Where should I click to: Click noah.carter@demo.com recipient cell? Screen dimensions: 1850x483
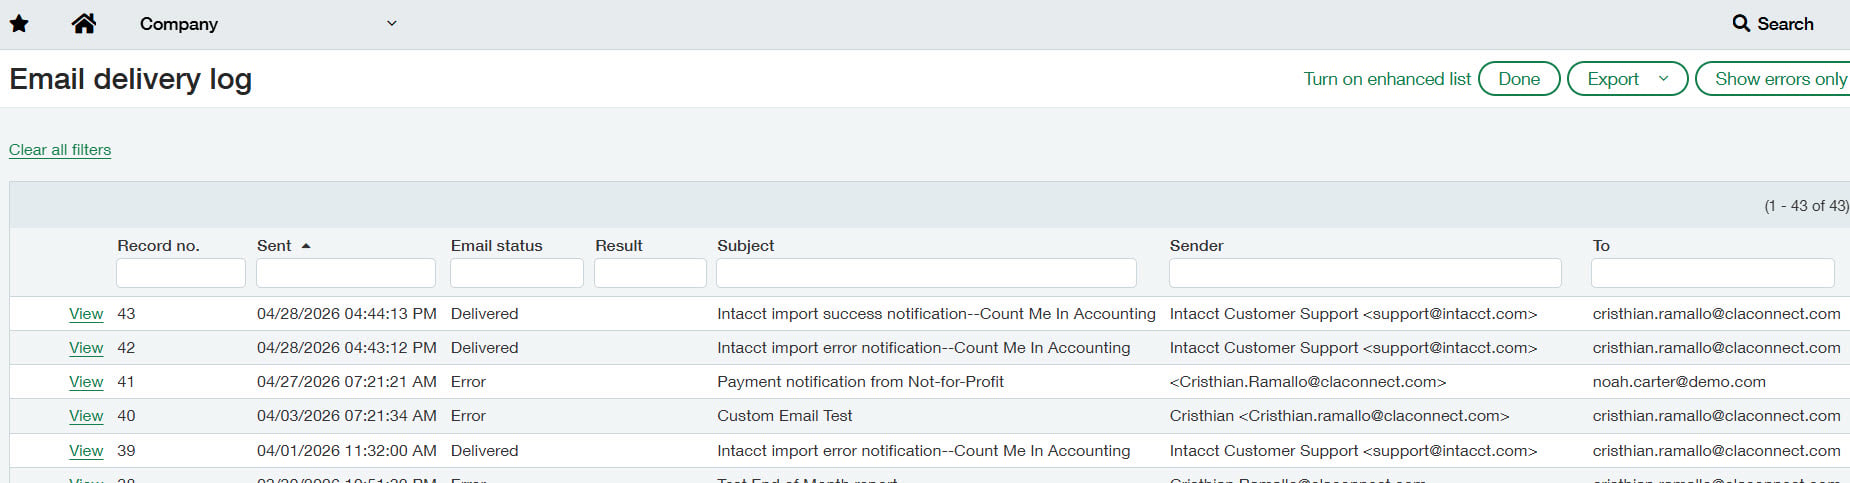[x=1679, y=382]
